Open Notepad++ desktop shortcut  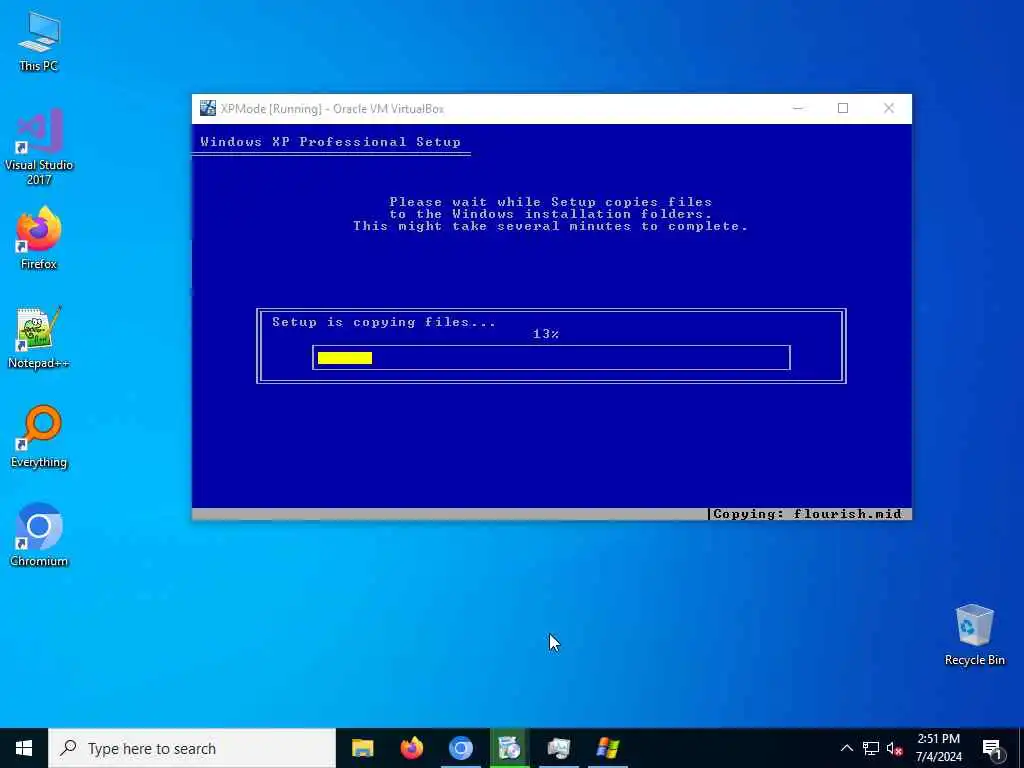(39, 337)
